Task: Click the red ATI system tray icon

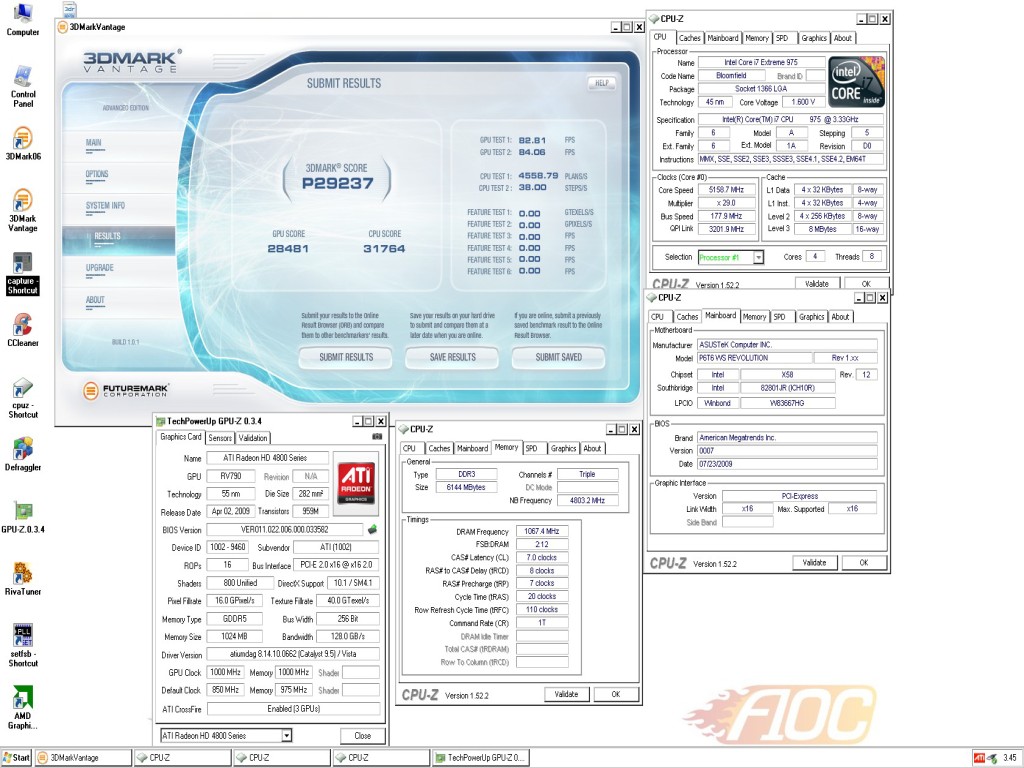Action: click(979, 758)
